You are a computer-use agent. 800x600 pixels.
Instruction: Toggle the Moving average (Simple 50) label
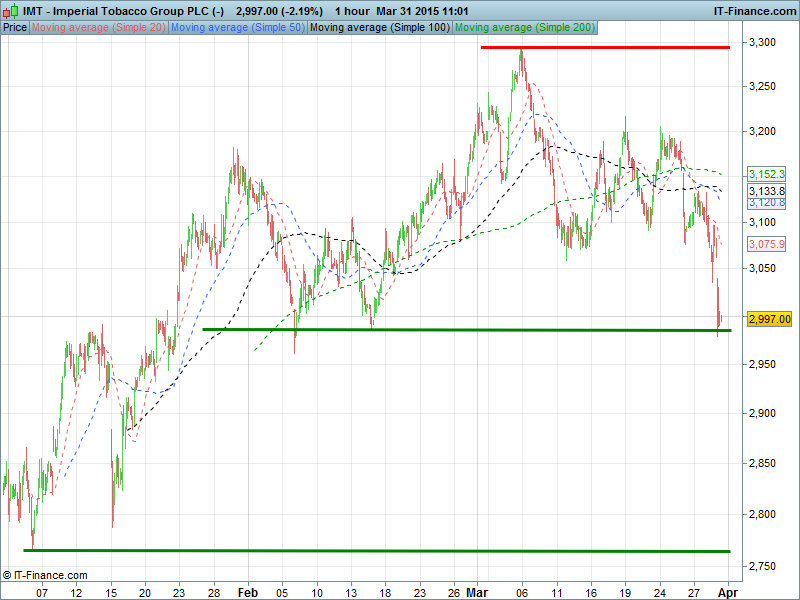coord(237,27)
